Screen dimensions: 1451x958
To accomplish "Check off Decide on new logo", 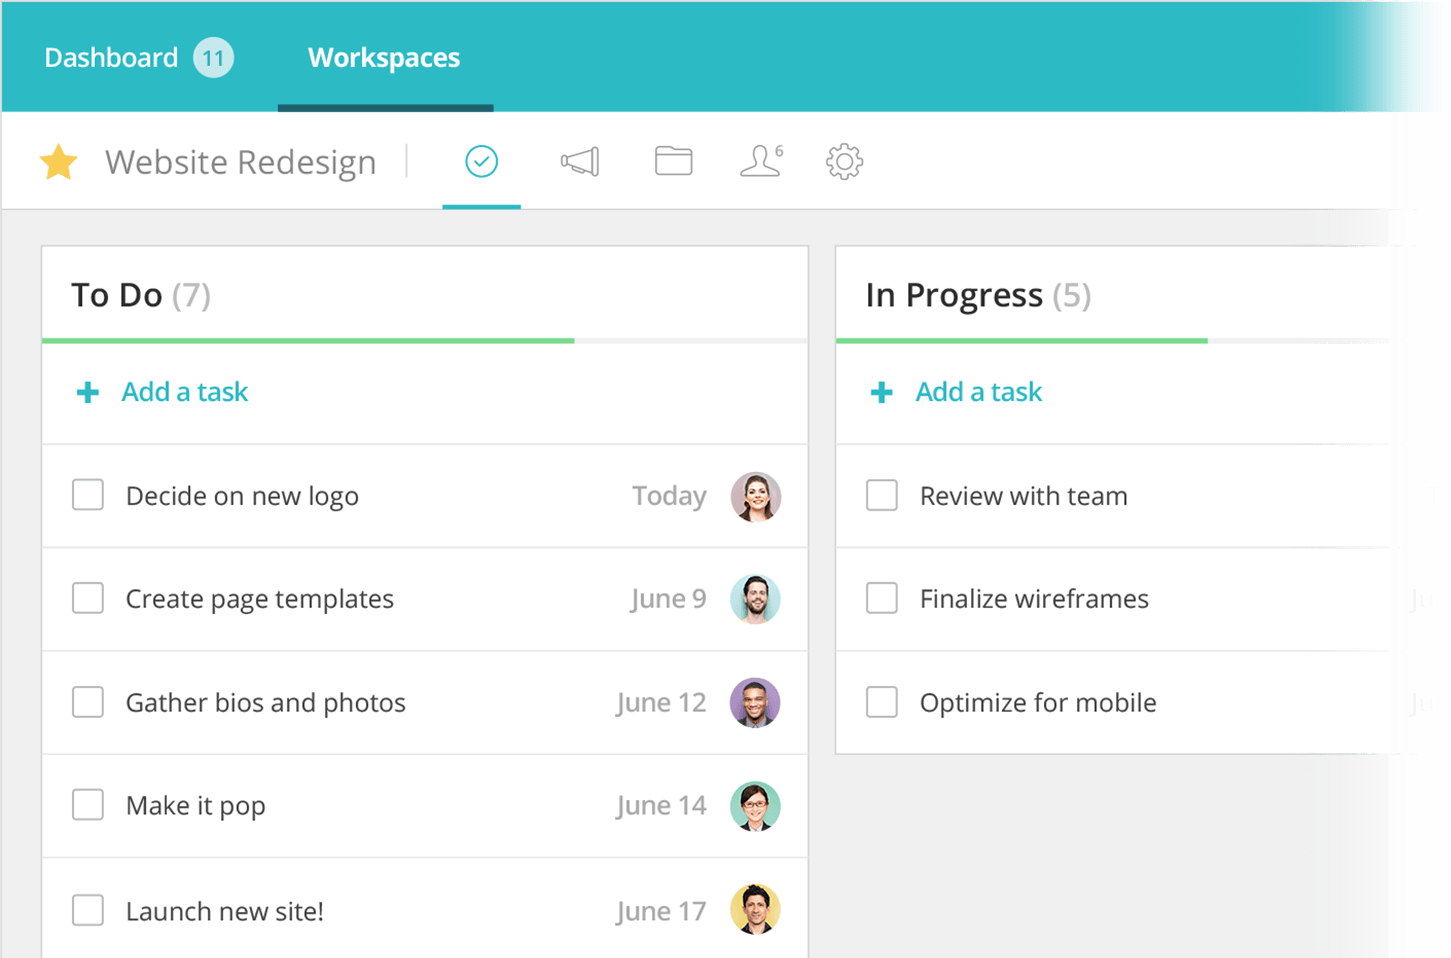I will (88, 495).
